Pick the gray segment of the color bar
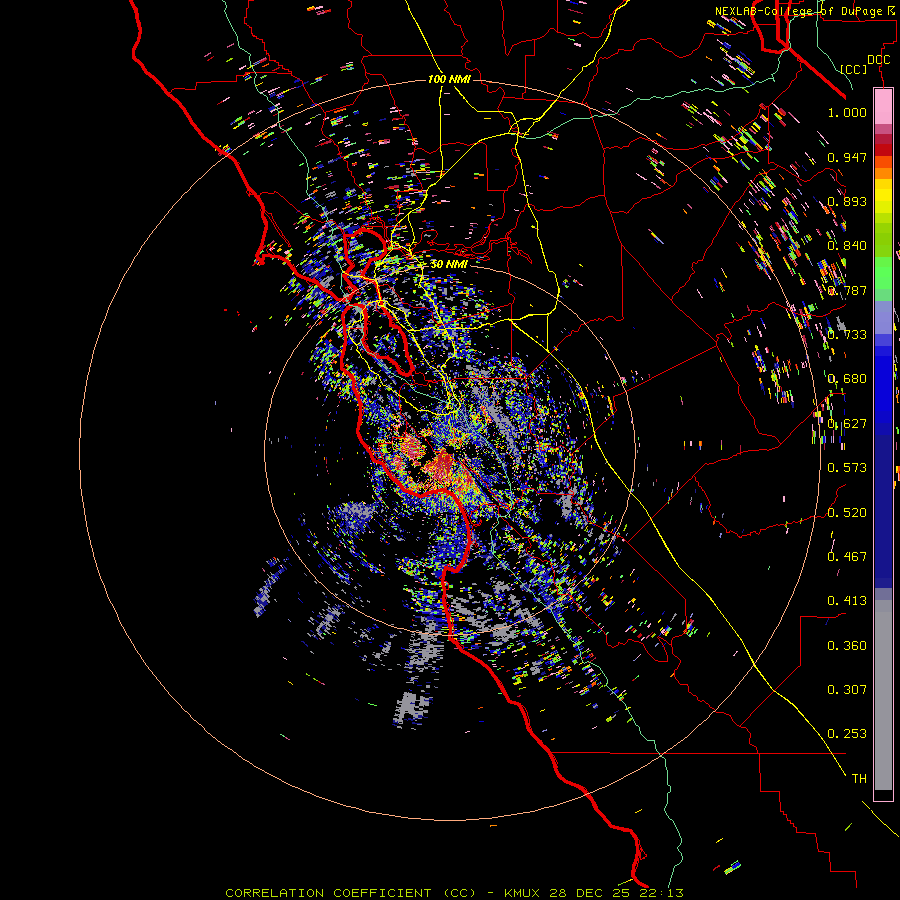 [883, 695]
